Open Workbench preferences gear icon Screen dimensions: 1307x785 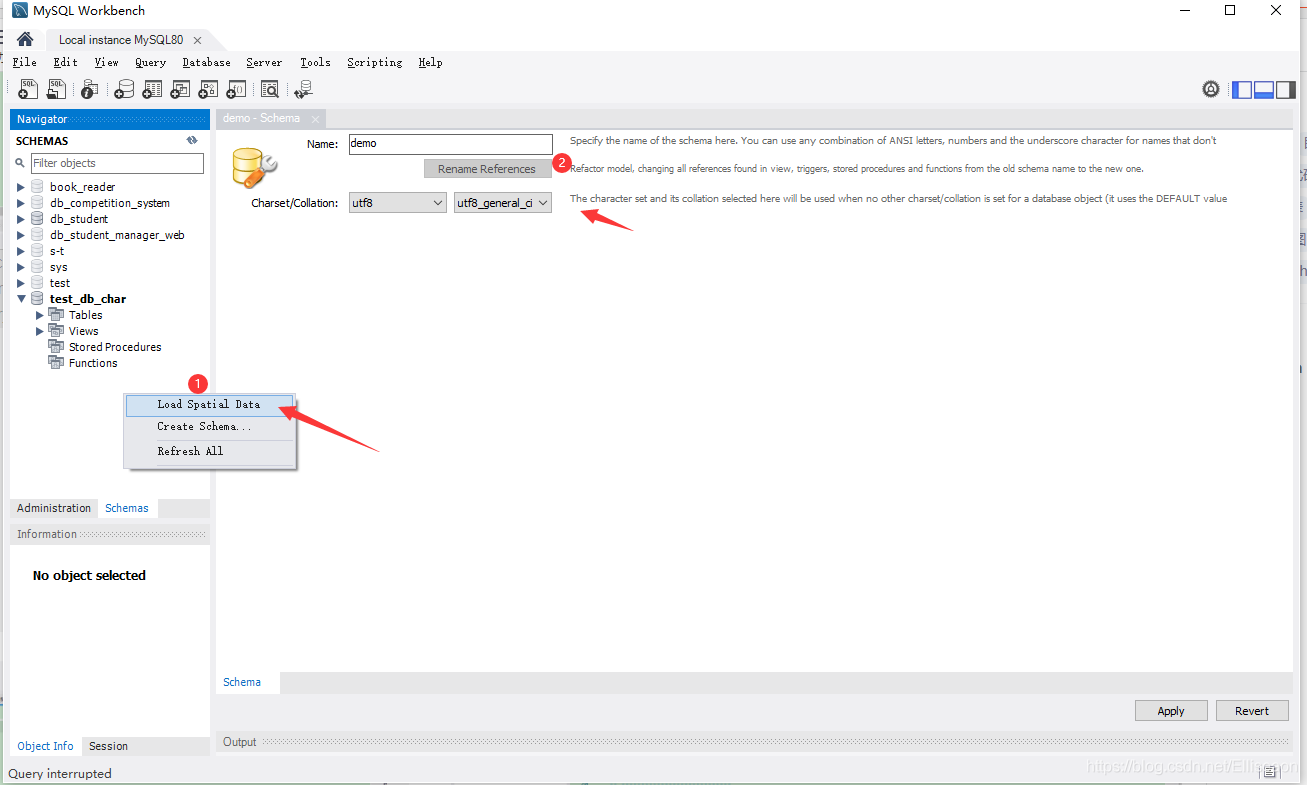click(x=1211, y=89)
